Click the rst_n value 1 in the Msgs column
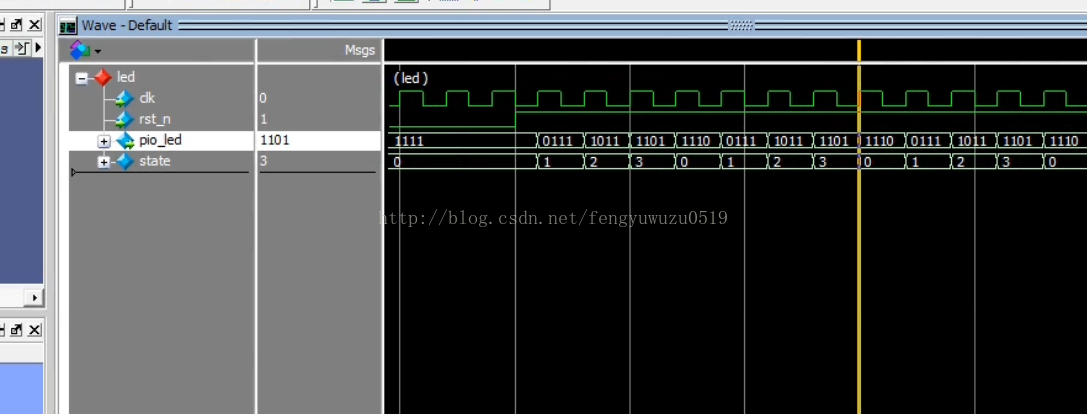This screenshot has height=414, width=1087. (x=263, y=119)
